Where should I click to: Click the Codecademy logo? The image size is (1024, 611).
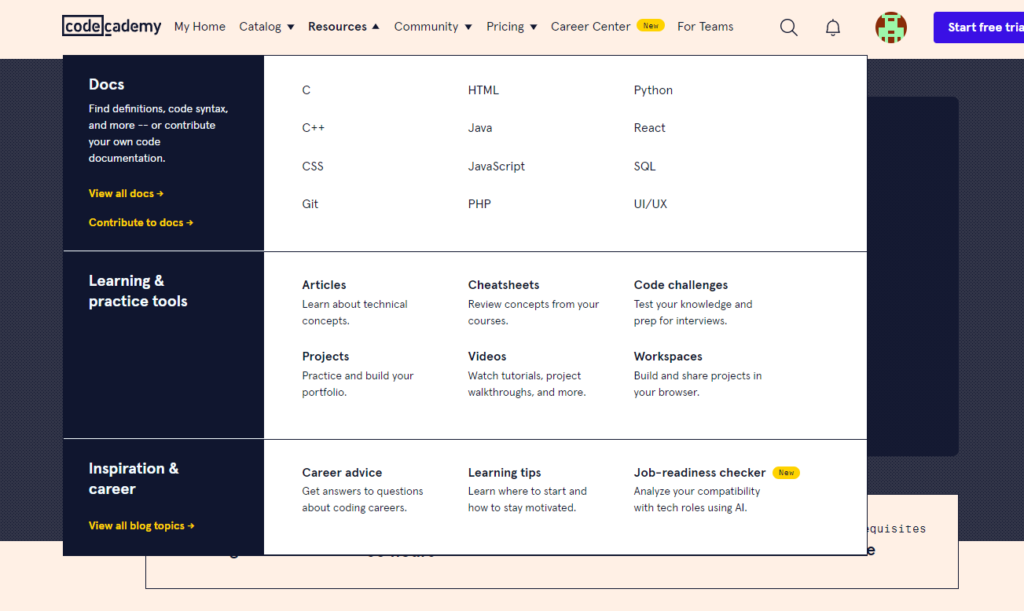[x=112, y=26]
